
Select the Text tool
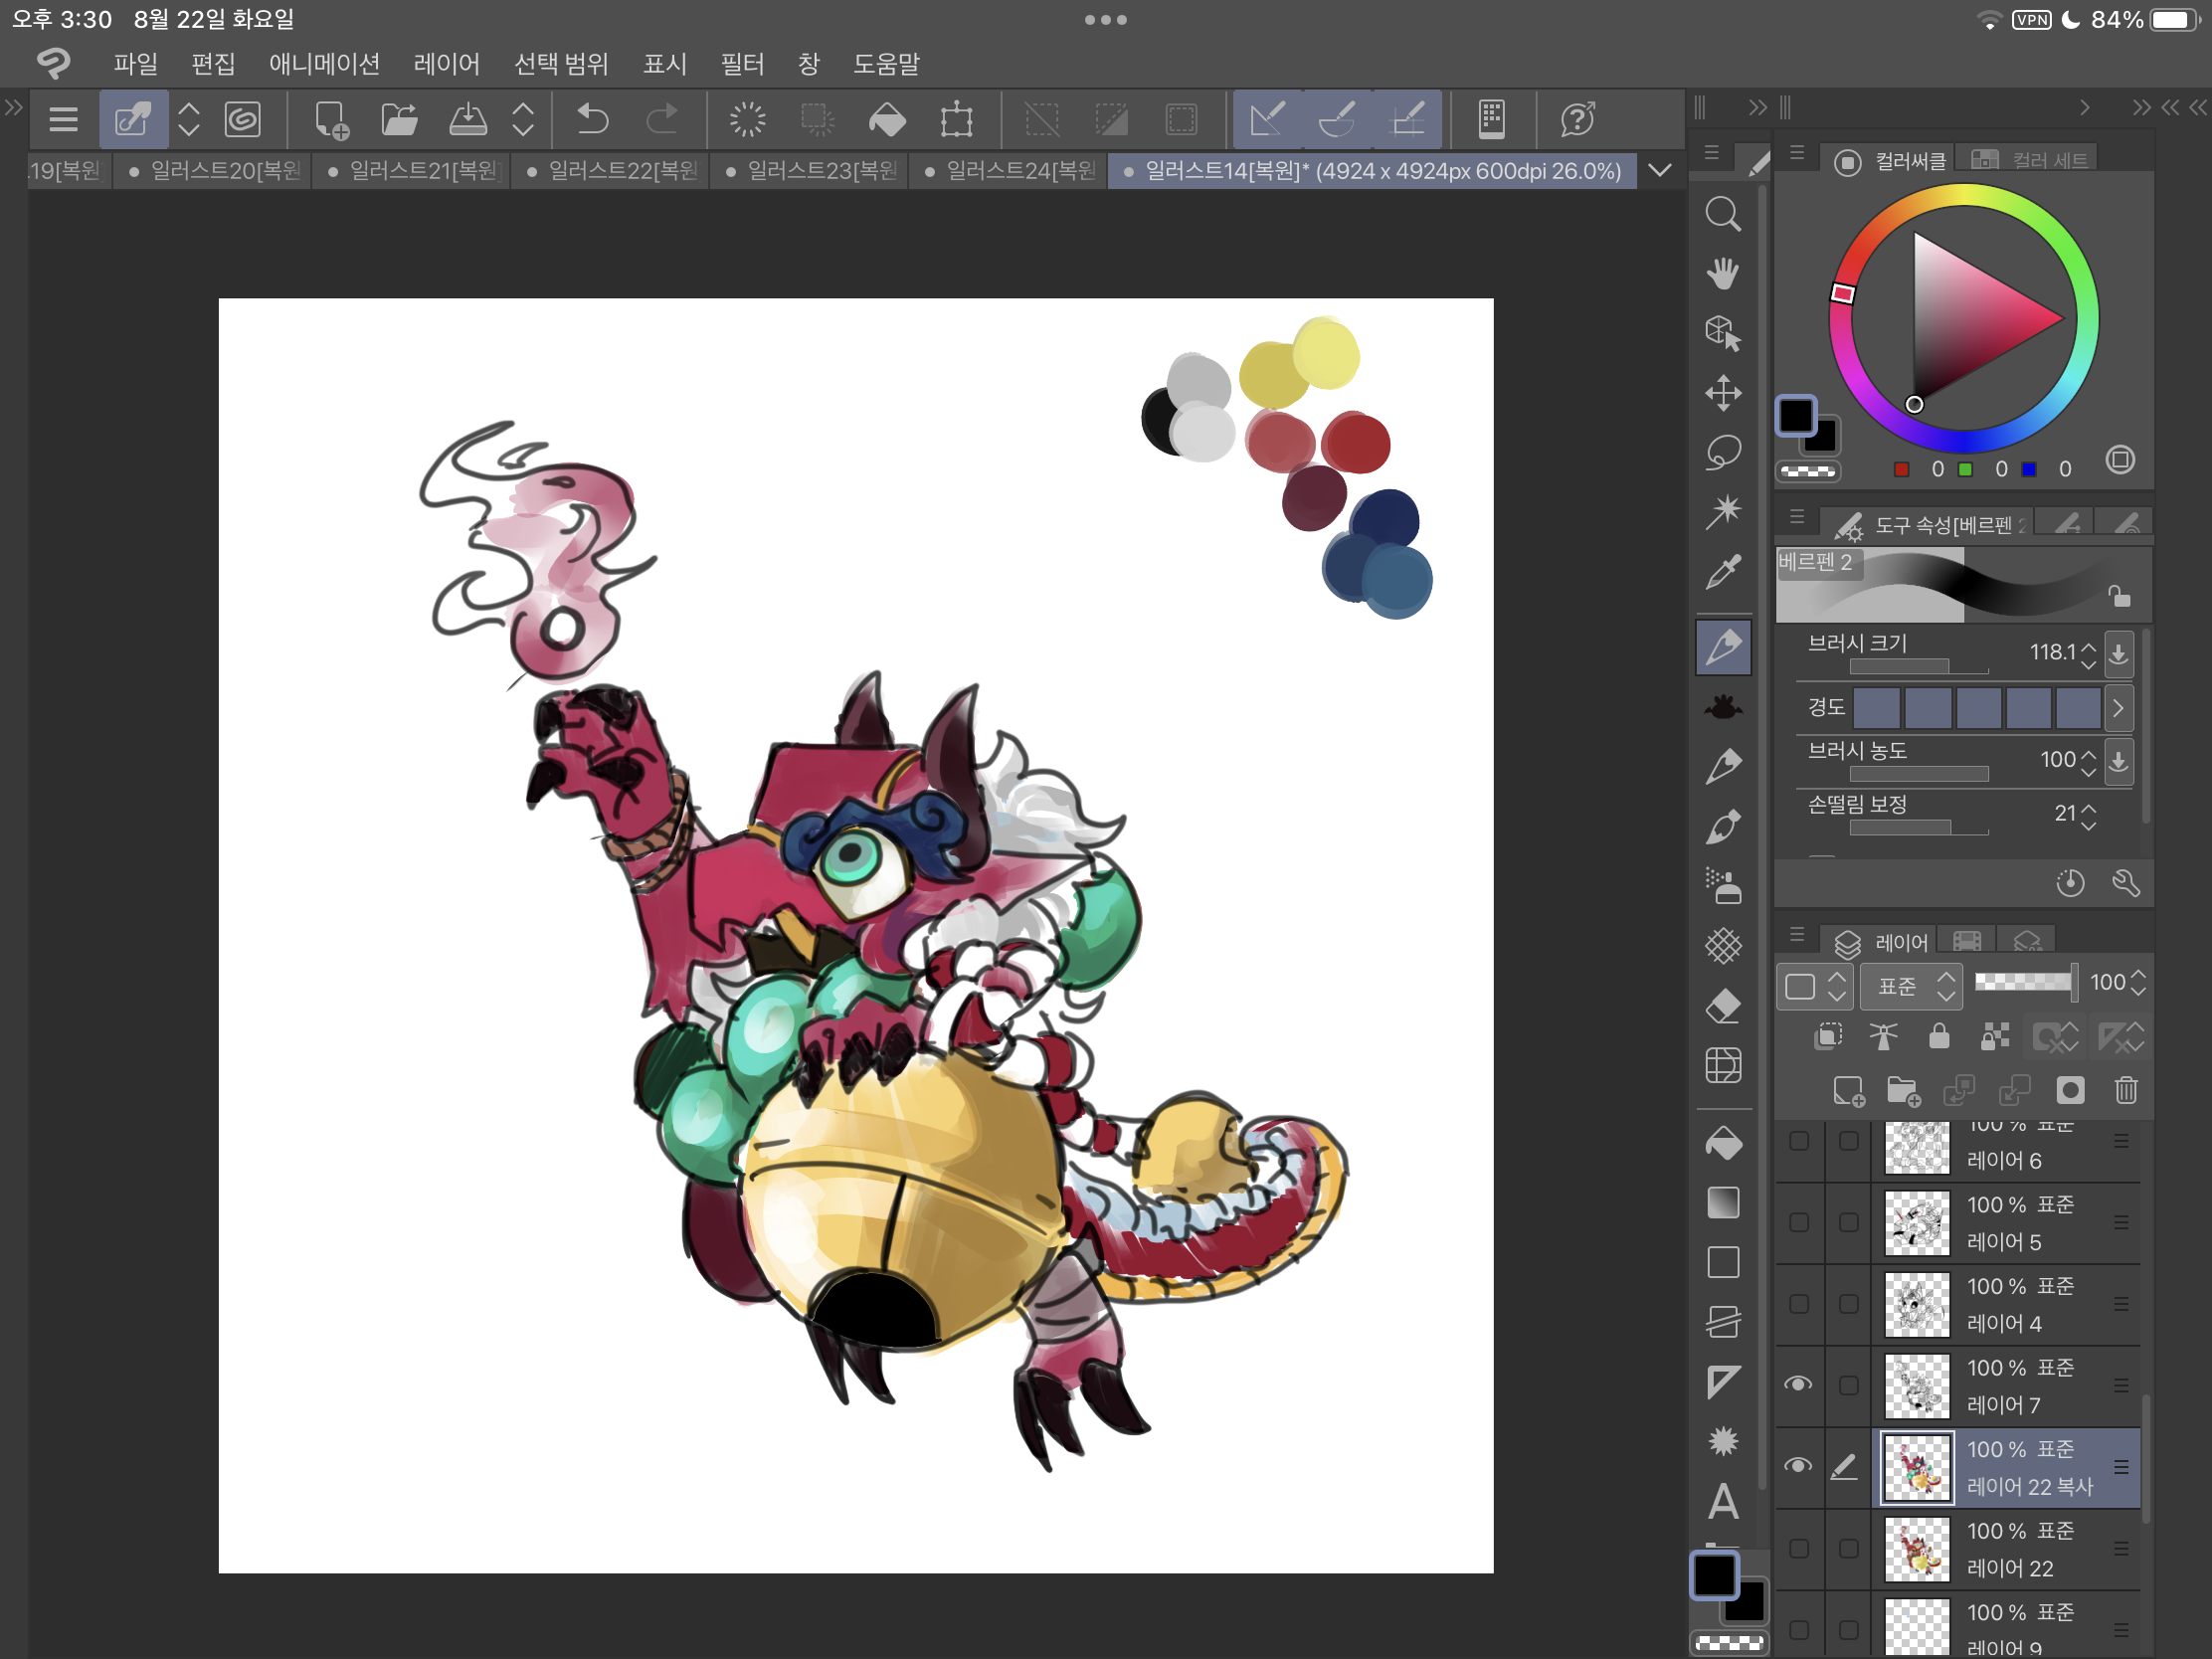click(1722, 1501)
